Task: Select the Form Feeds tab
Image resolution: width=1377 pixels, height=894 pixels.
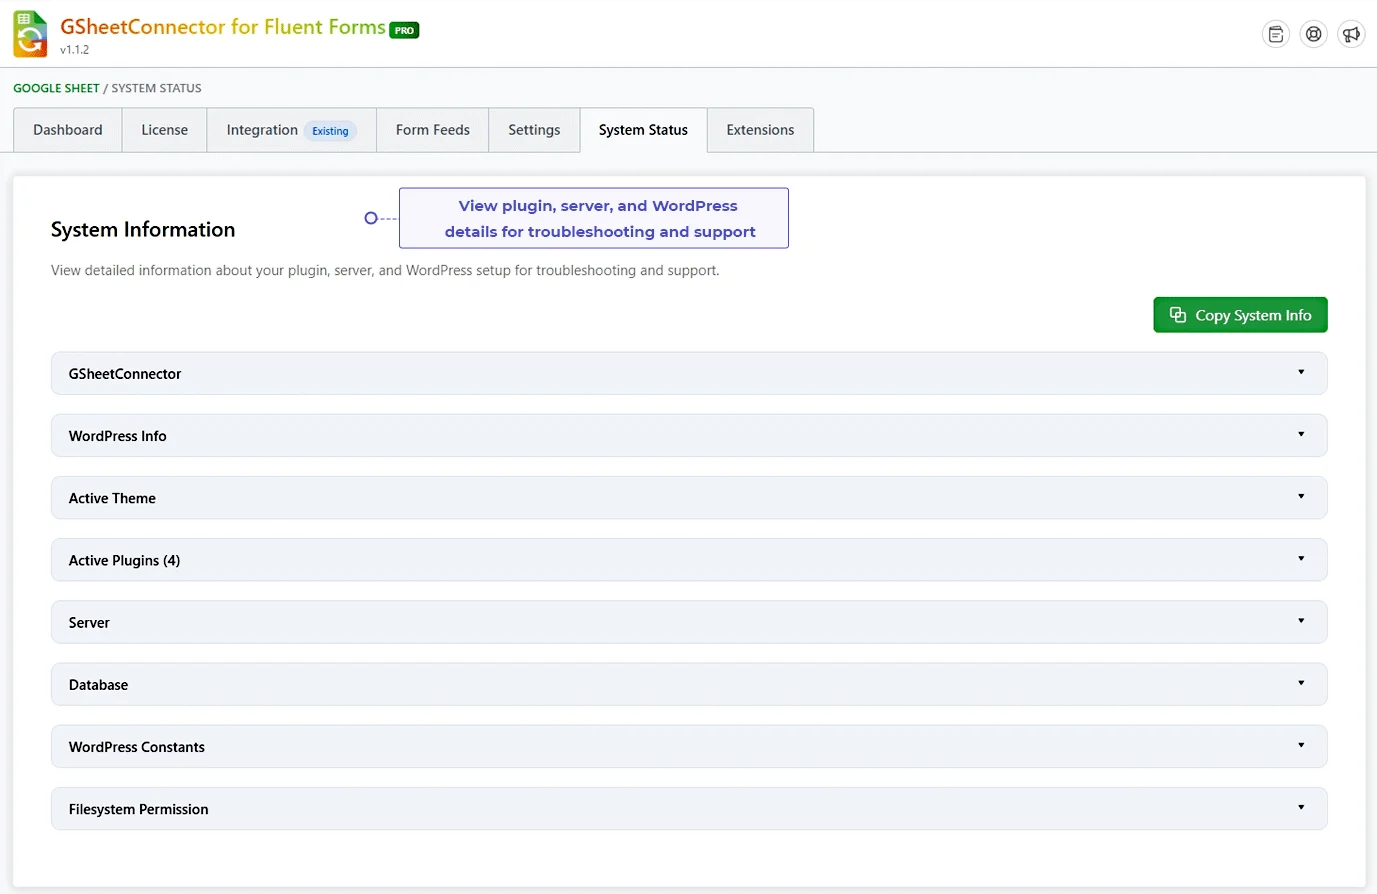Action: [433, 130]
